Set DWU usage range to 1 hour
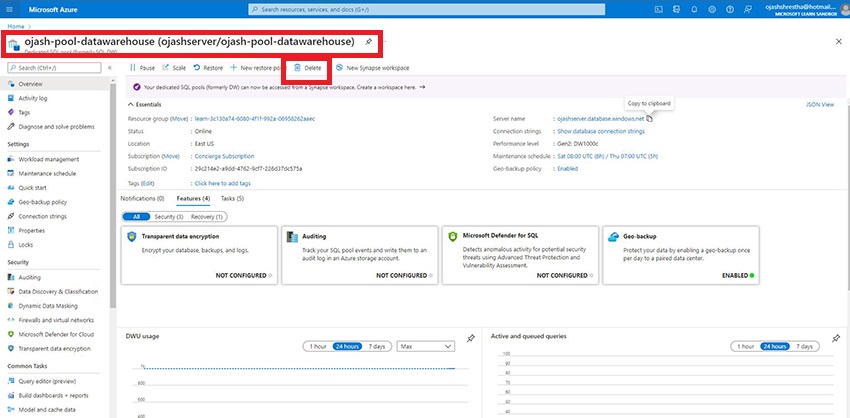 click(x=318, y=346)
